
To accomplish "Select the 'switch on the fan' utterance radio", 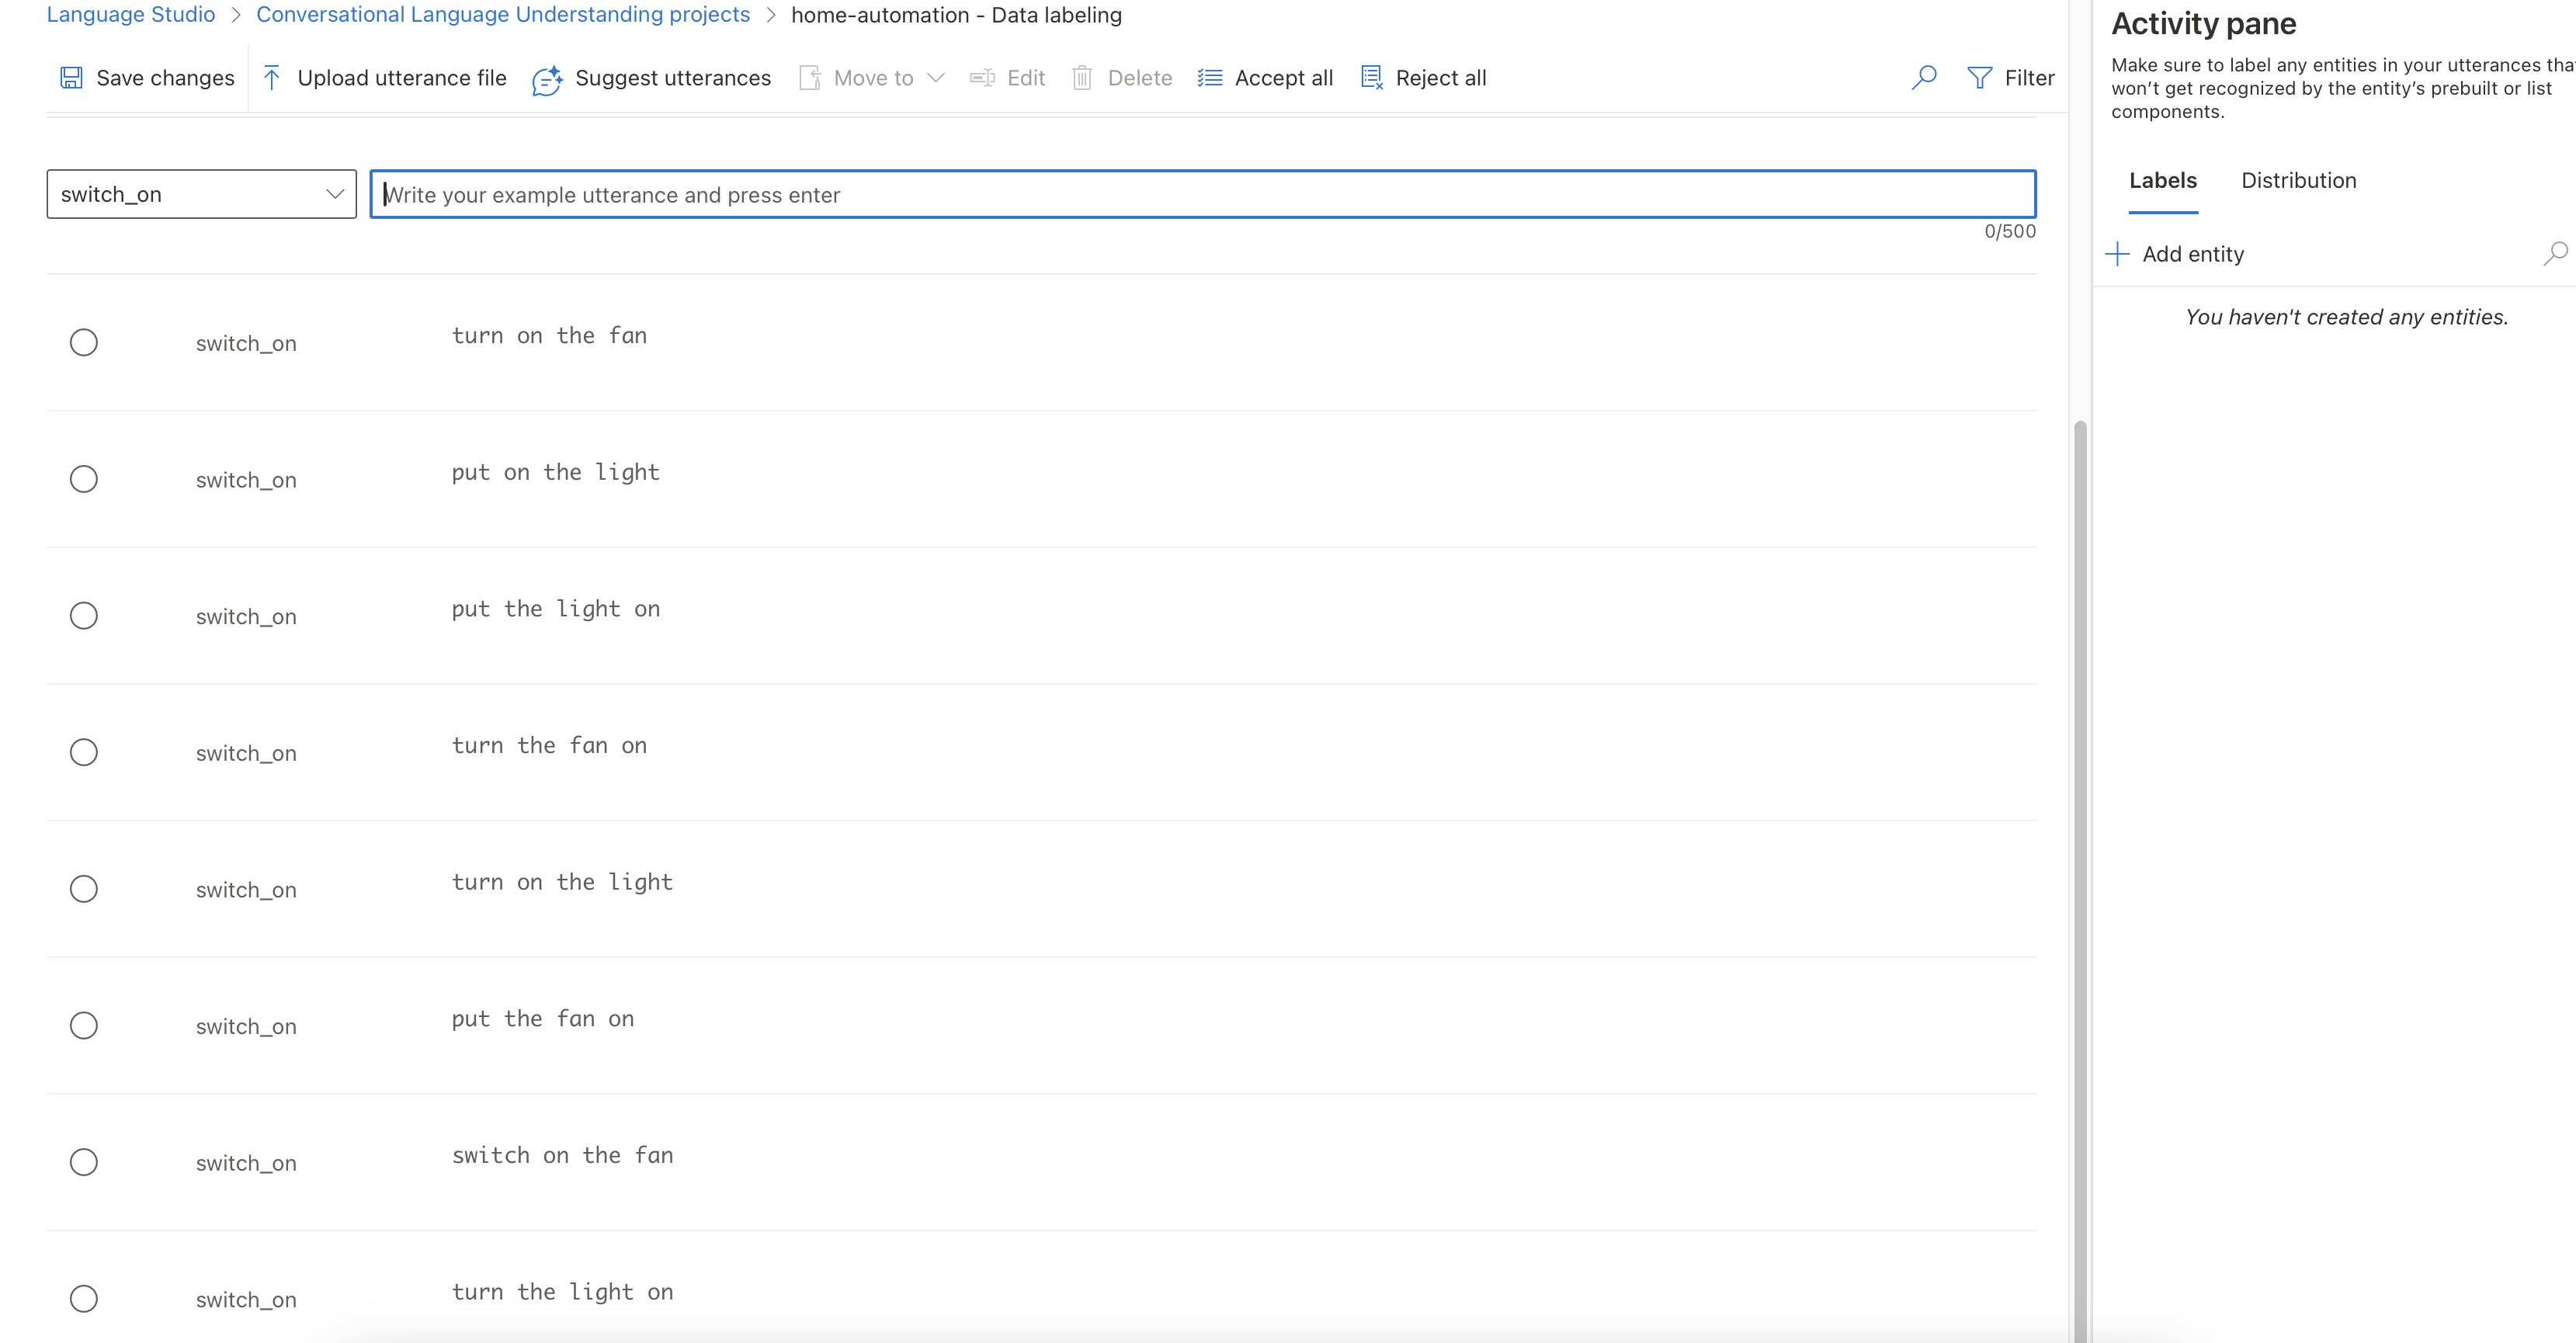I will click(x=84, y=1162).
